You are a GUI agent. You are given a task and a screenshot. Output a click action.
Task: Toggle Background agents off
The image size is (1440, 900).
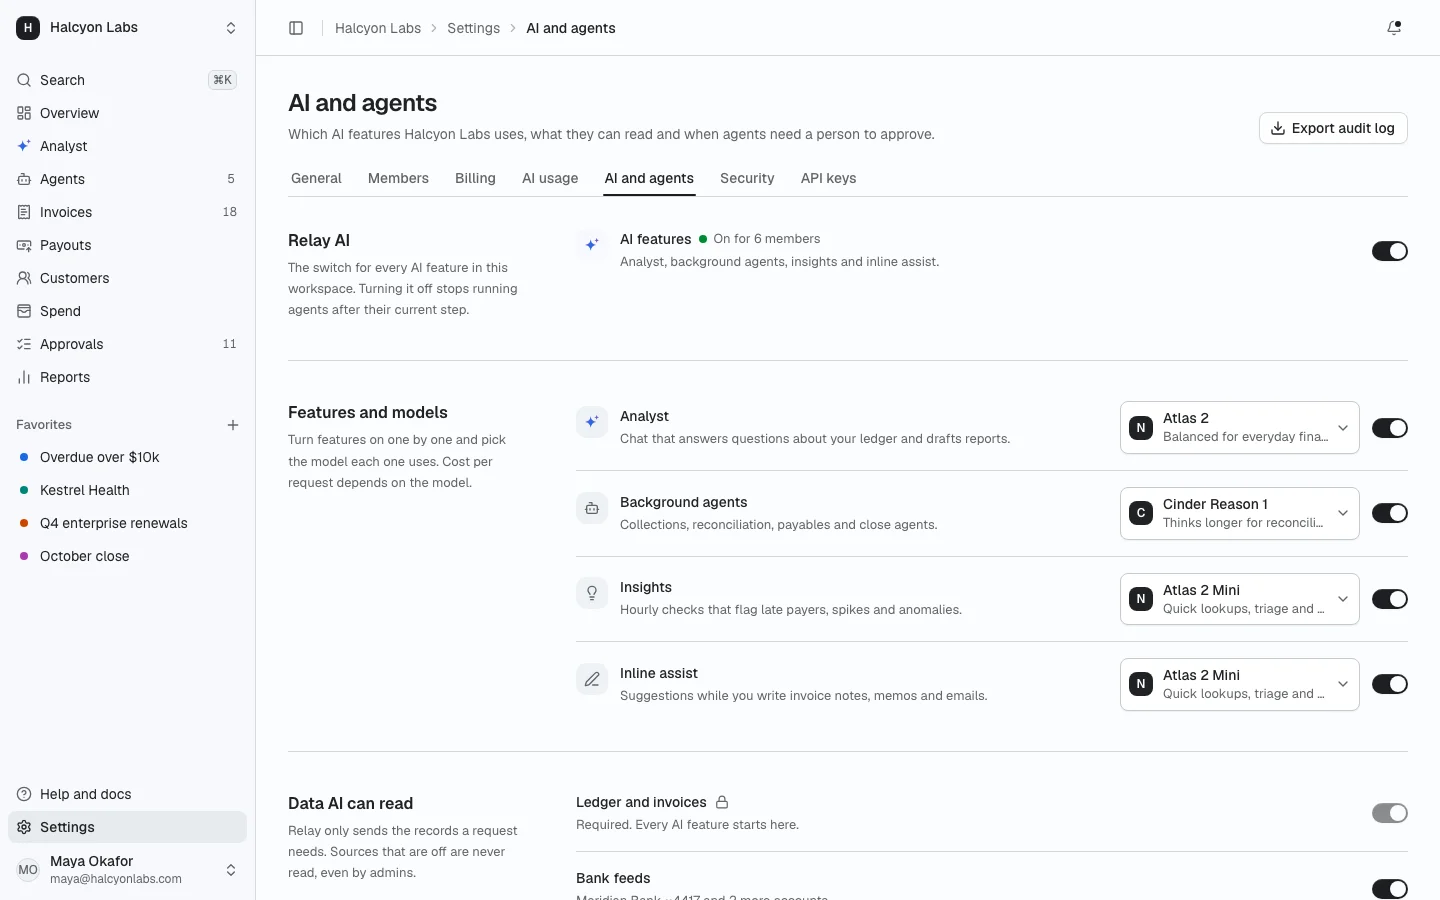pos(1390,513)
